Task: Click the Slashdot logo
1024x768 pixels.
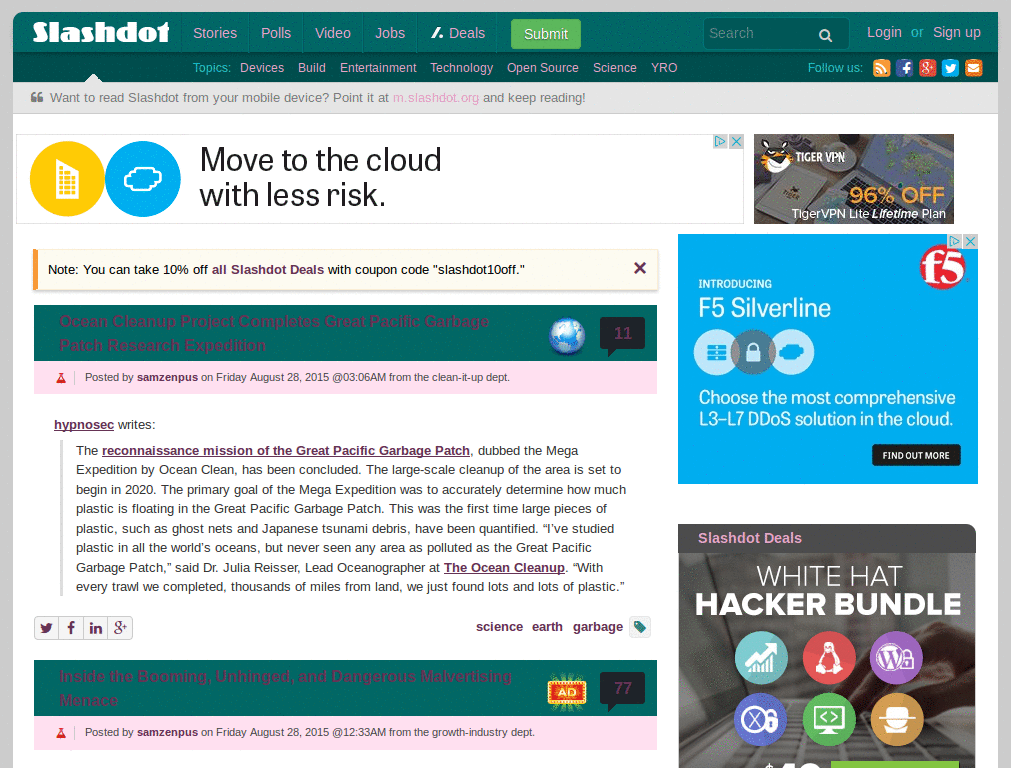Action: [x=101, y=32]
